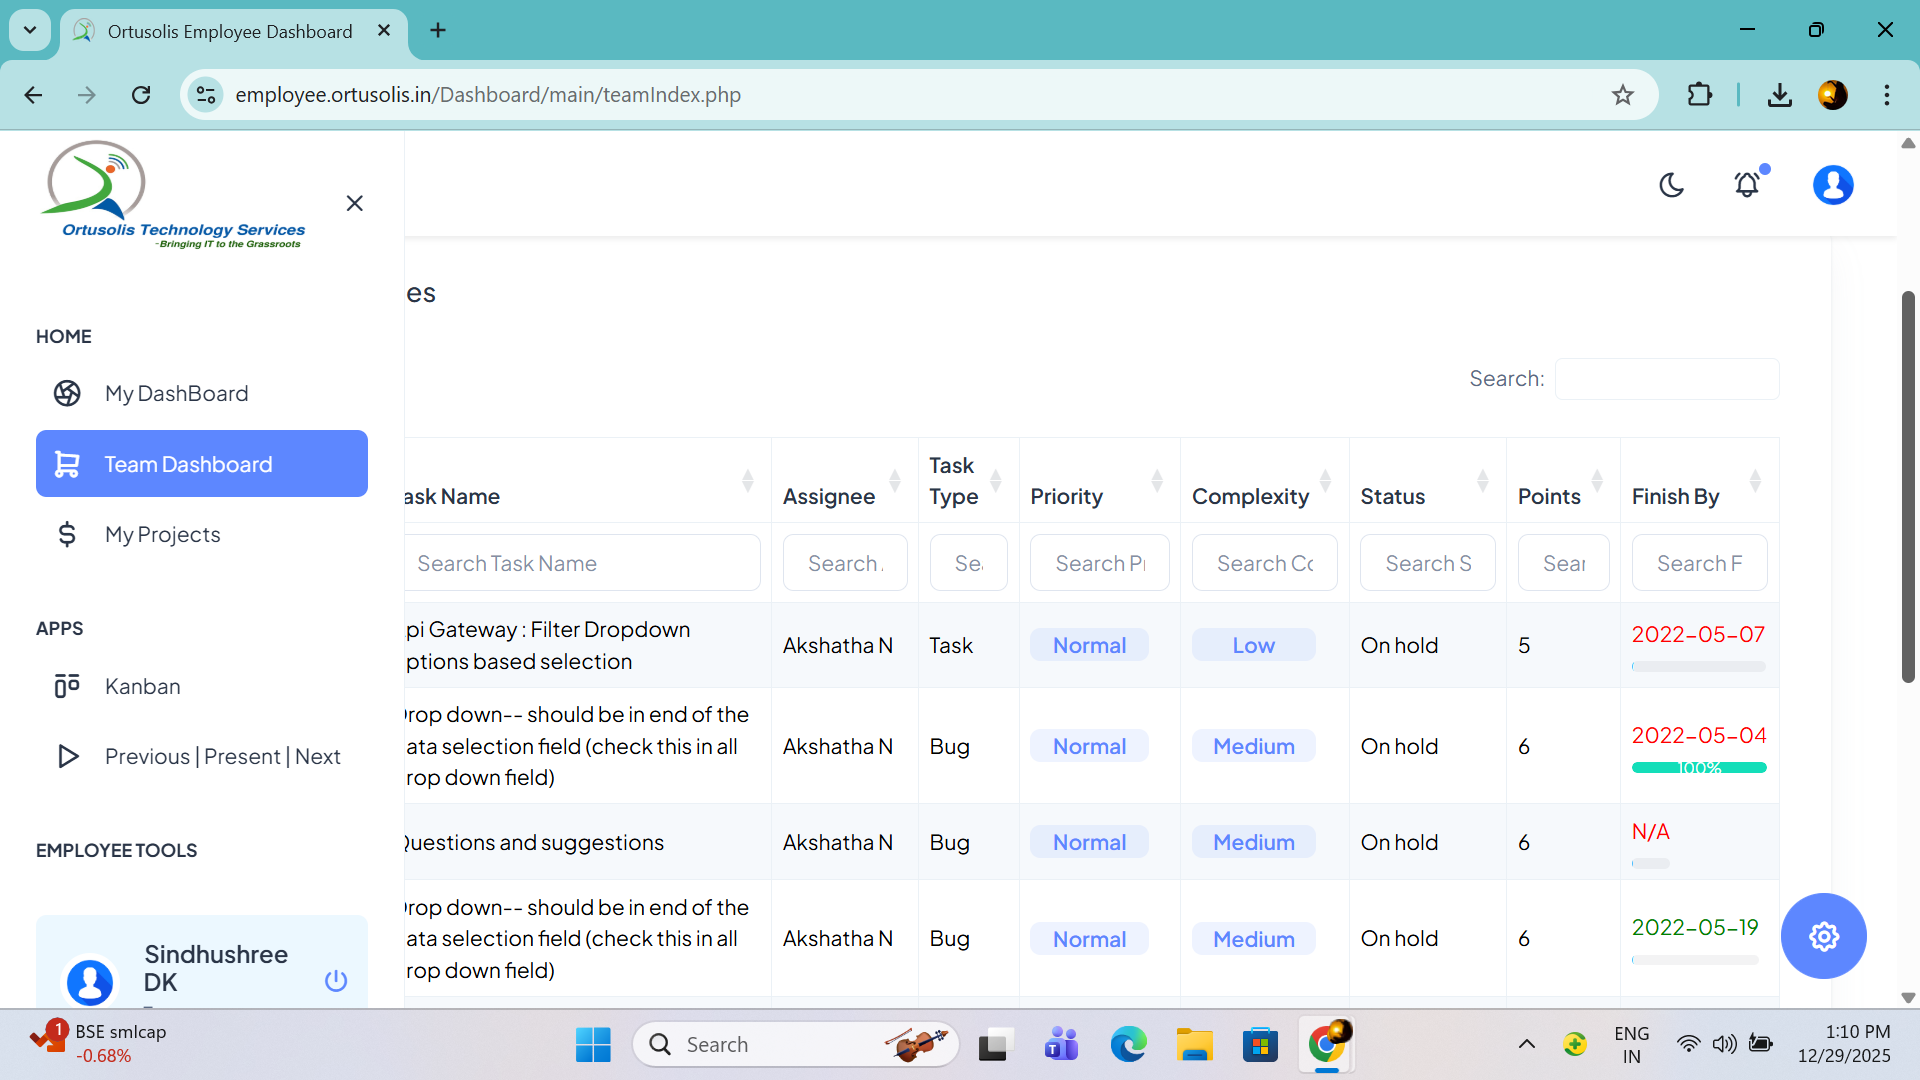This screenshot has width=1920, height=1080.
Task: Click the 100% progress bar for 2022-05-04
Action: click(x=1698, y=767)
